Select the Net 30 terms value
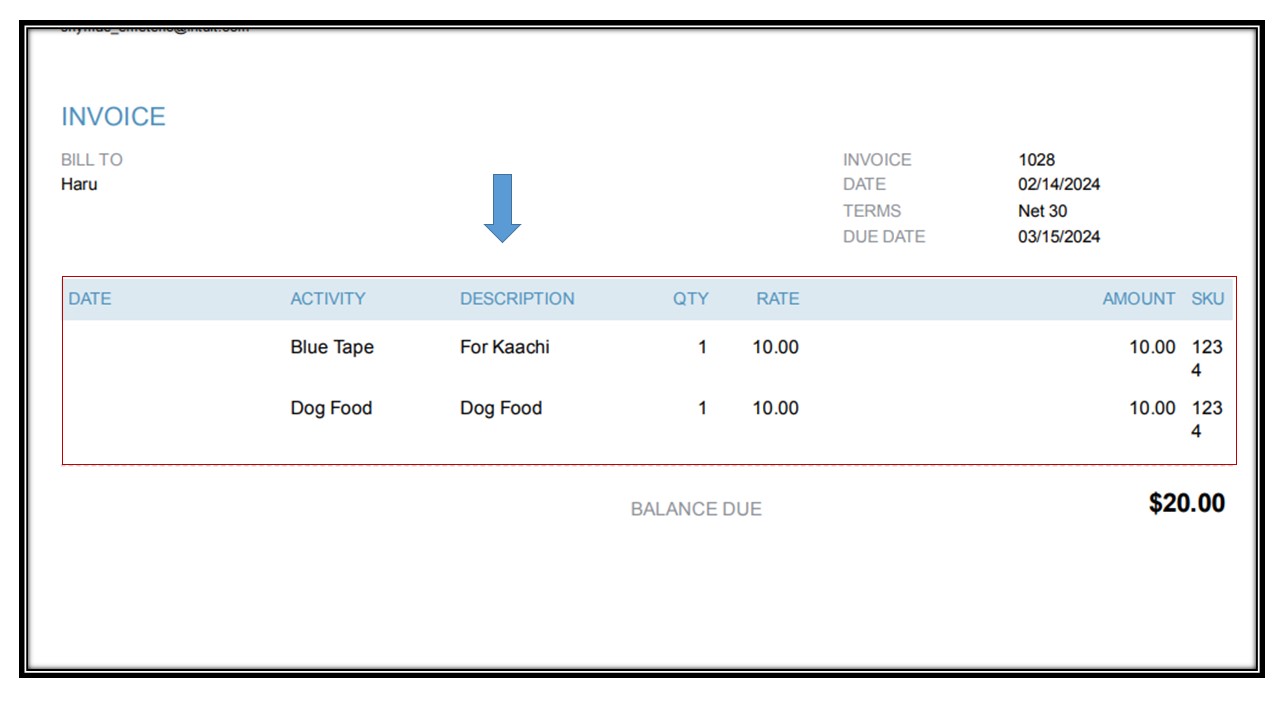The width and height of the screenshot is (1280, 720). 1041,210
